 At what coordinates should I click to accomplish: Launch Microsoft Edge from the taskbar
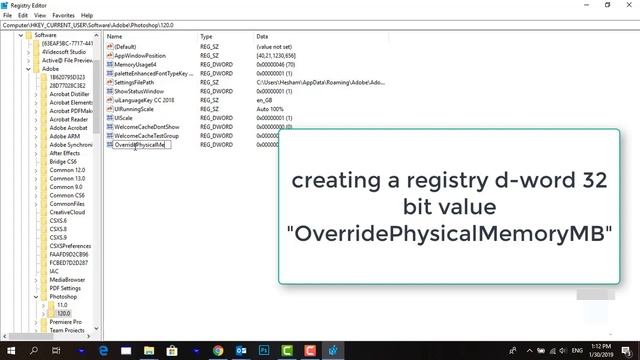(x=103, y=351)
